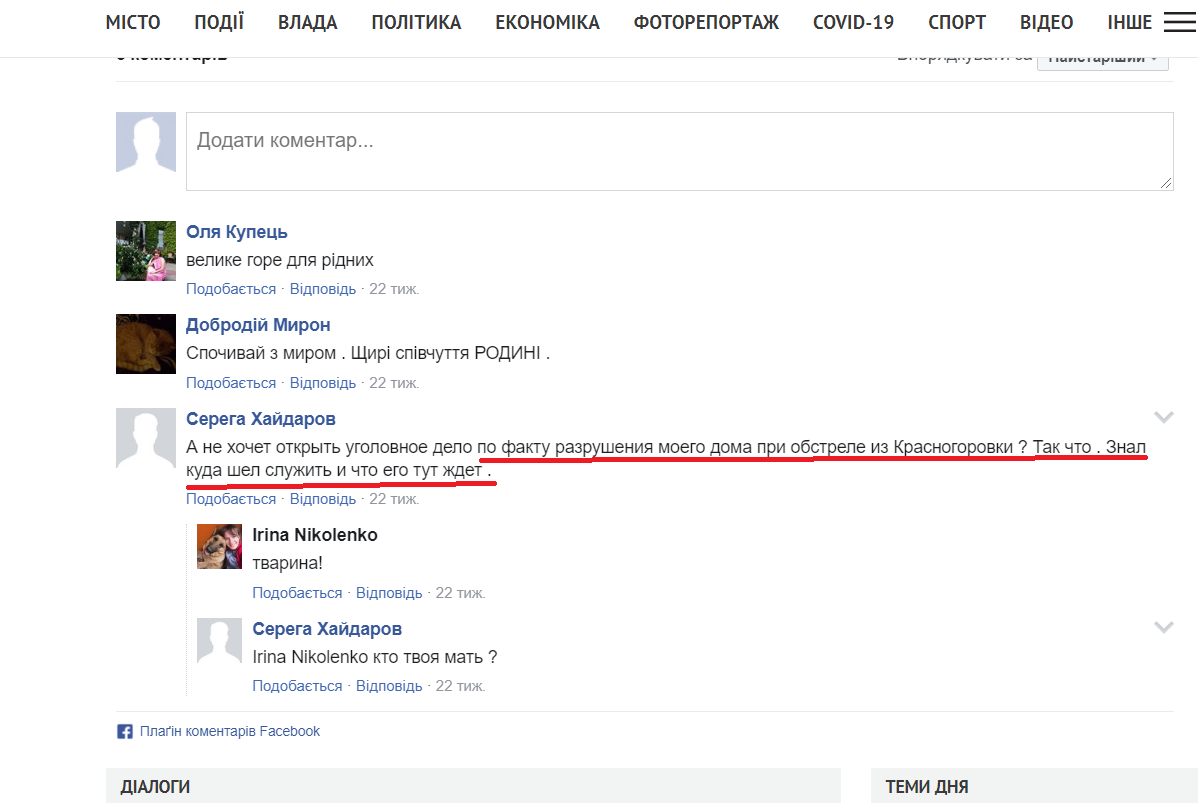1198x803 pixels.
Task: Go to the СПОРТ section
Action: (x=957, y=22)
